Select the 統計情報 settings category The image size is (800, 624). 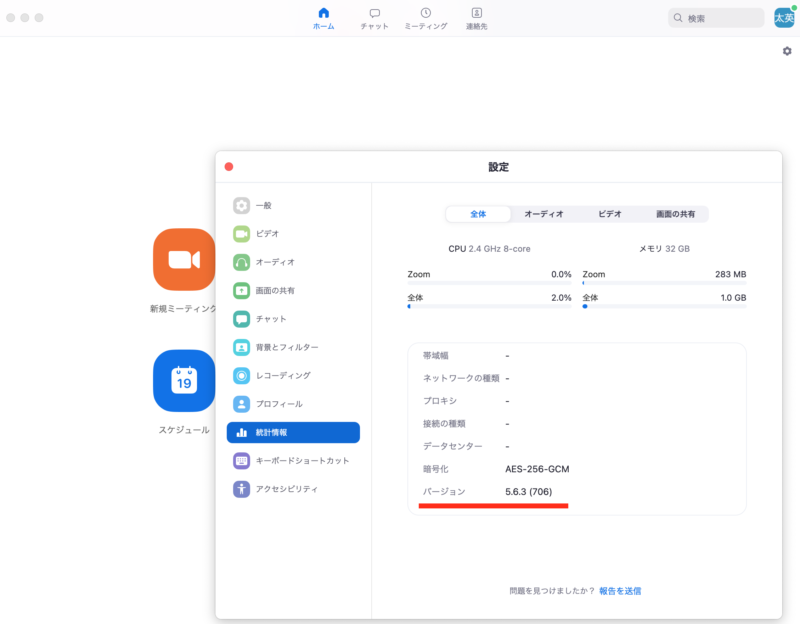[293, 432]
